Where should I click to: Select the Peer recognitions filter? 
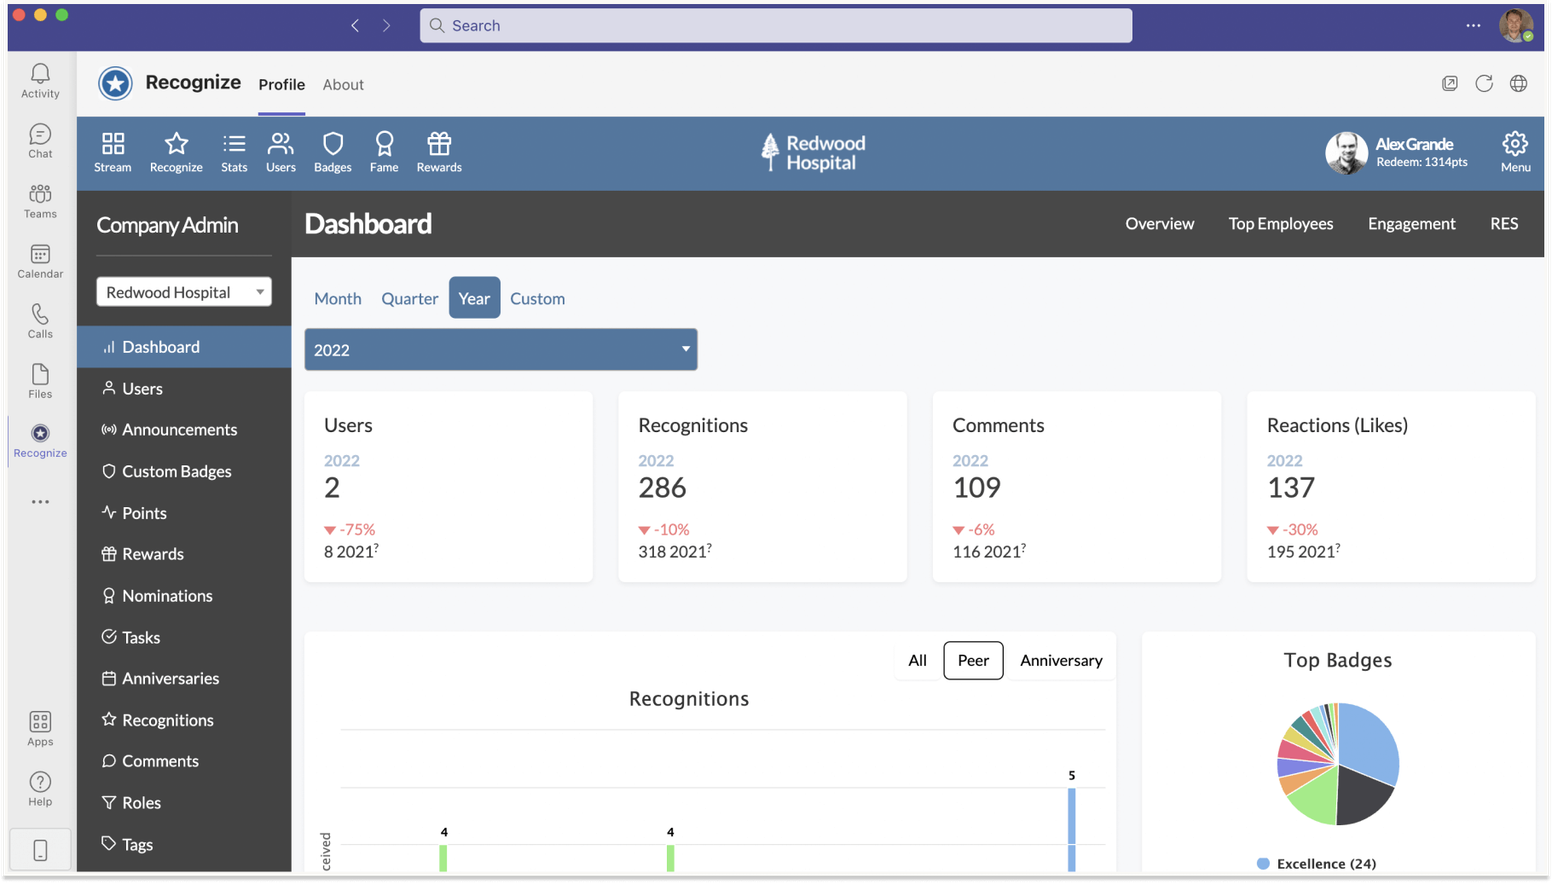[x=973, y=660]
